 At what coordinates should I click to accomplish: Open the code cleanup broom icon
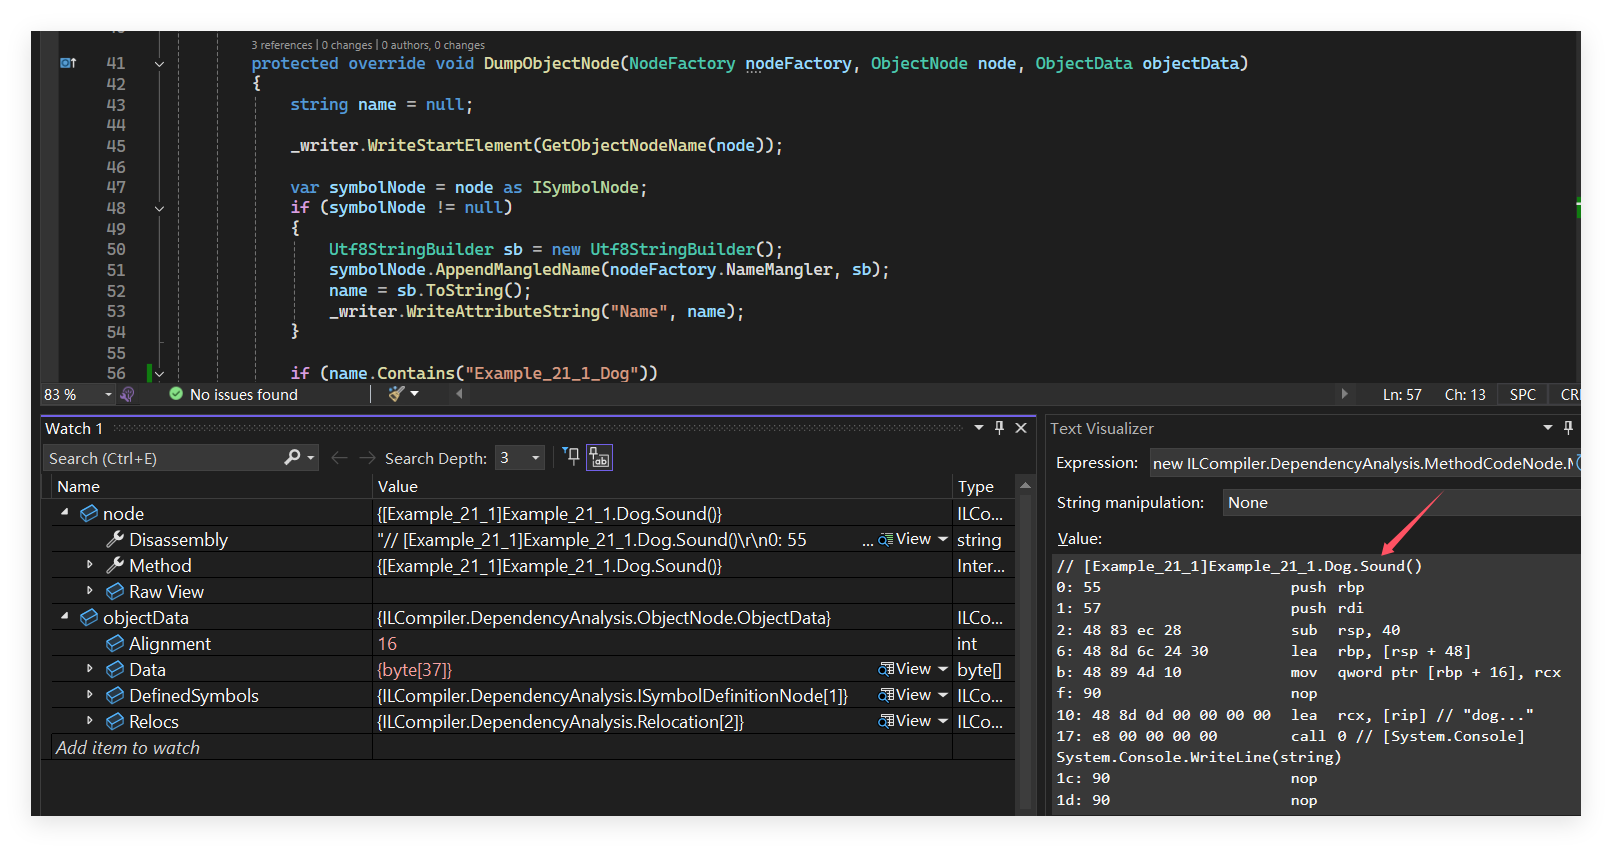coord(397,394)
